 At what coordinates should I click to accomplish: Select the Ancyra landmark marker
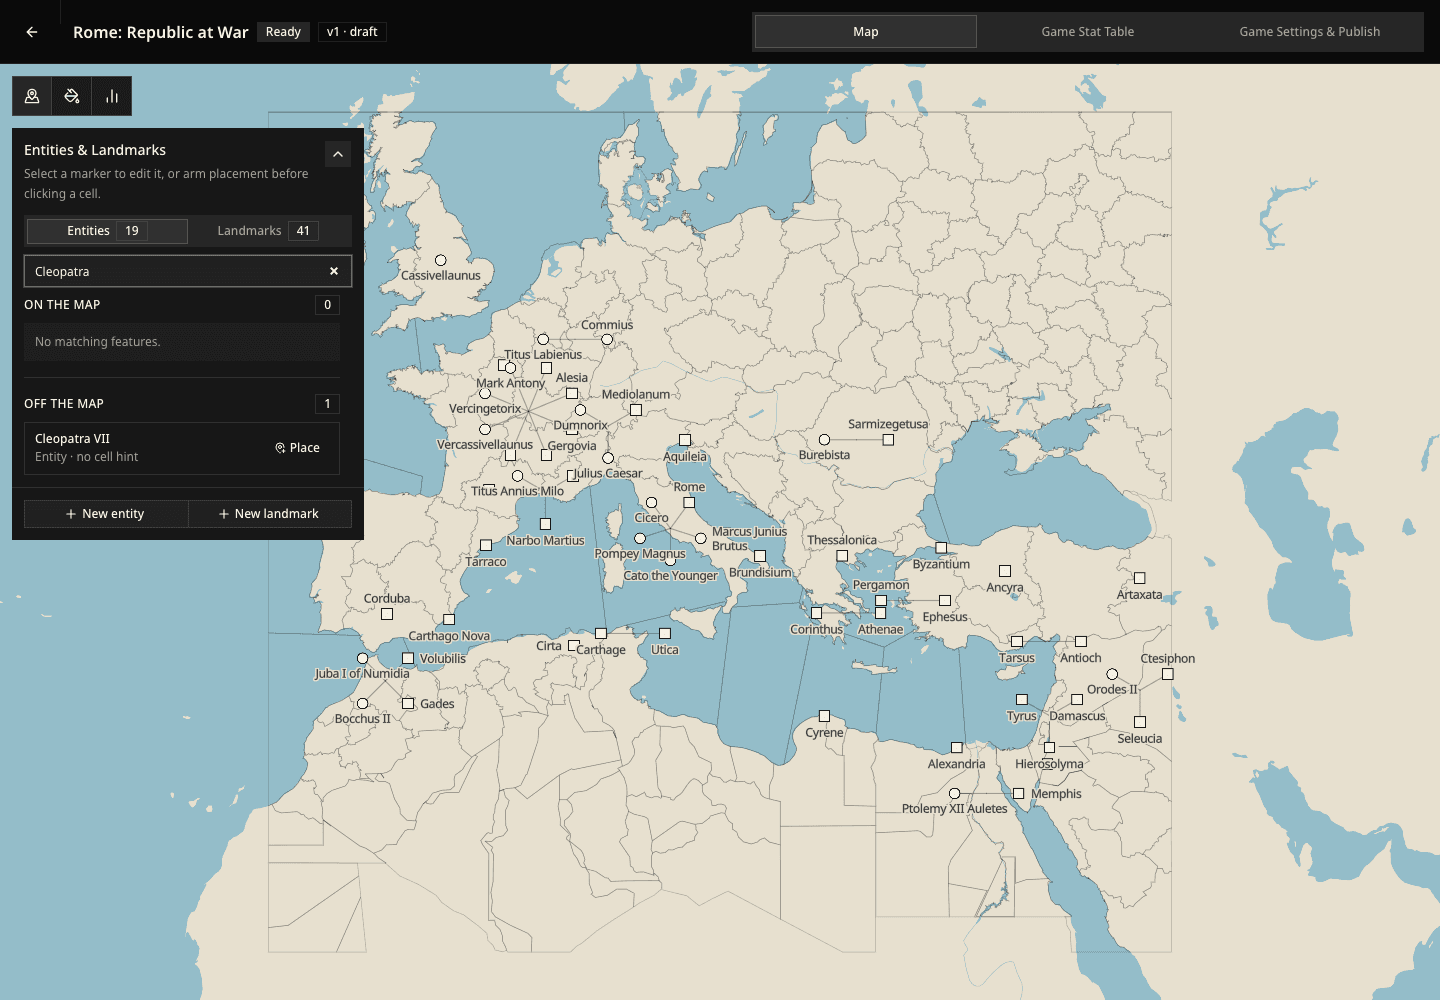1005,571
